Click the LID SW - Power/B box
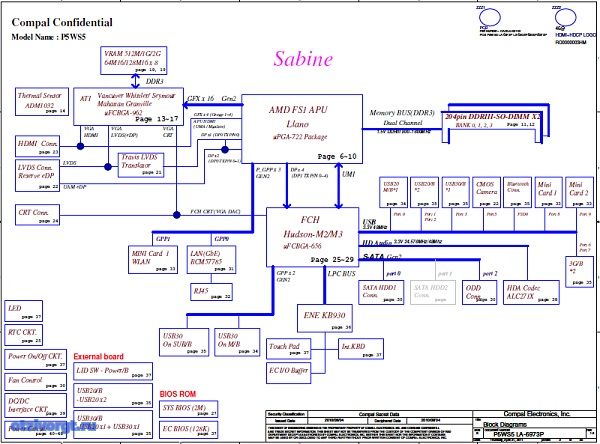600x444 pixels. pyautogui.click(x=112, y=372)
